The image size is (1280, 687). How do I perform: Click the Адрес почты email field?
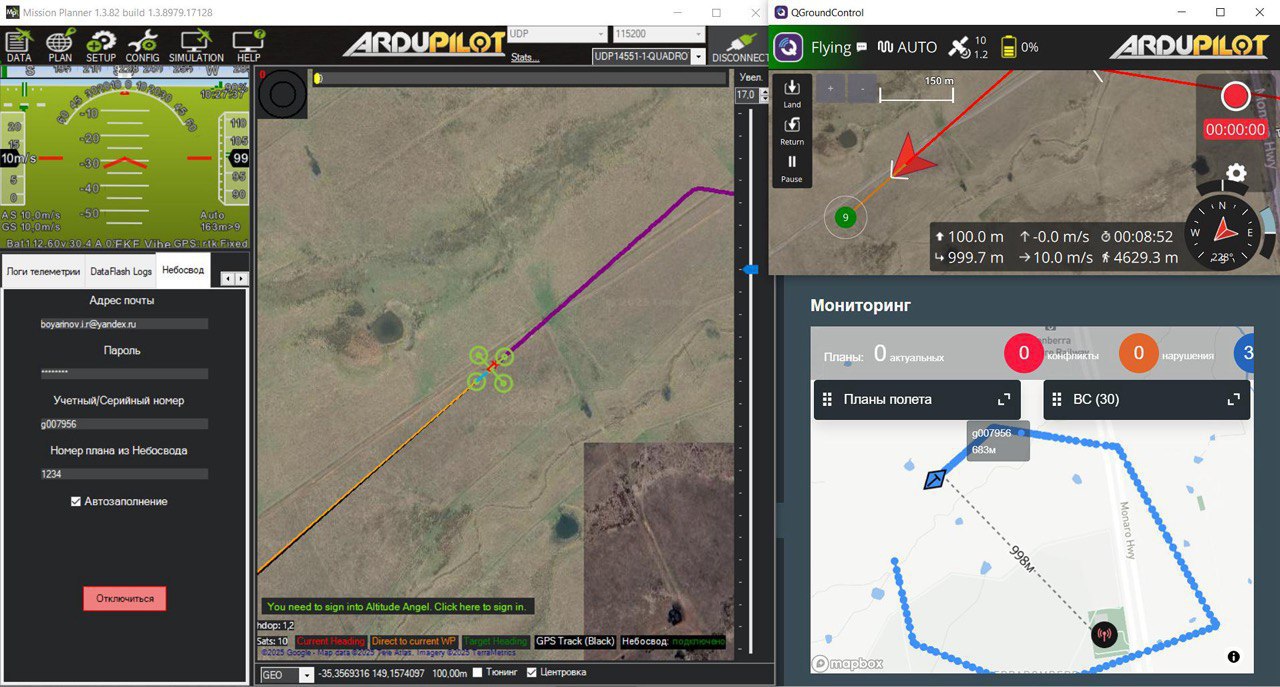coord(124,324)
